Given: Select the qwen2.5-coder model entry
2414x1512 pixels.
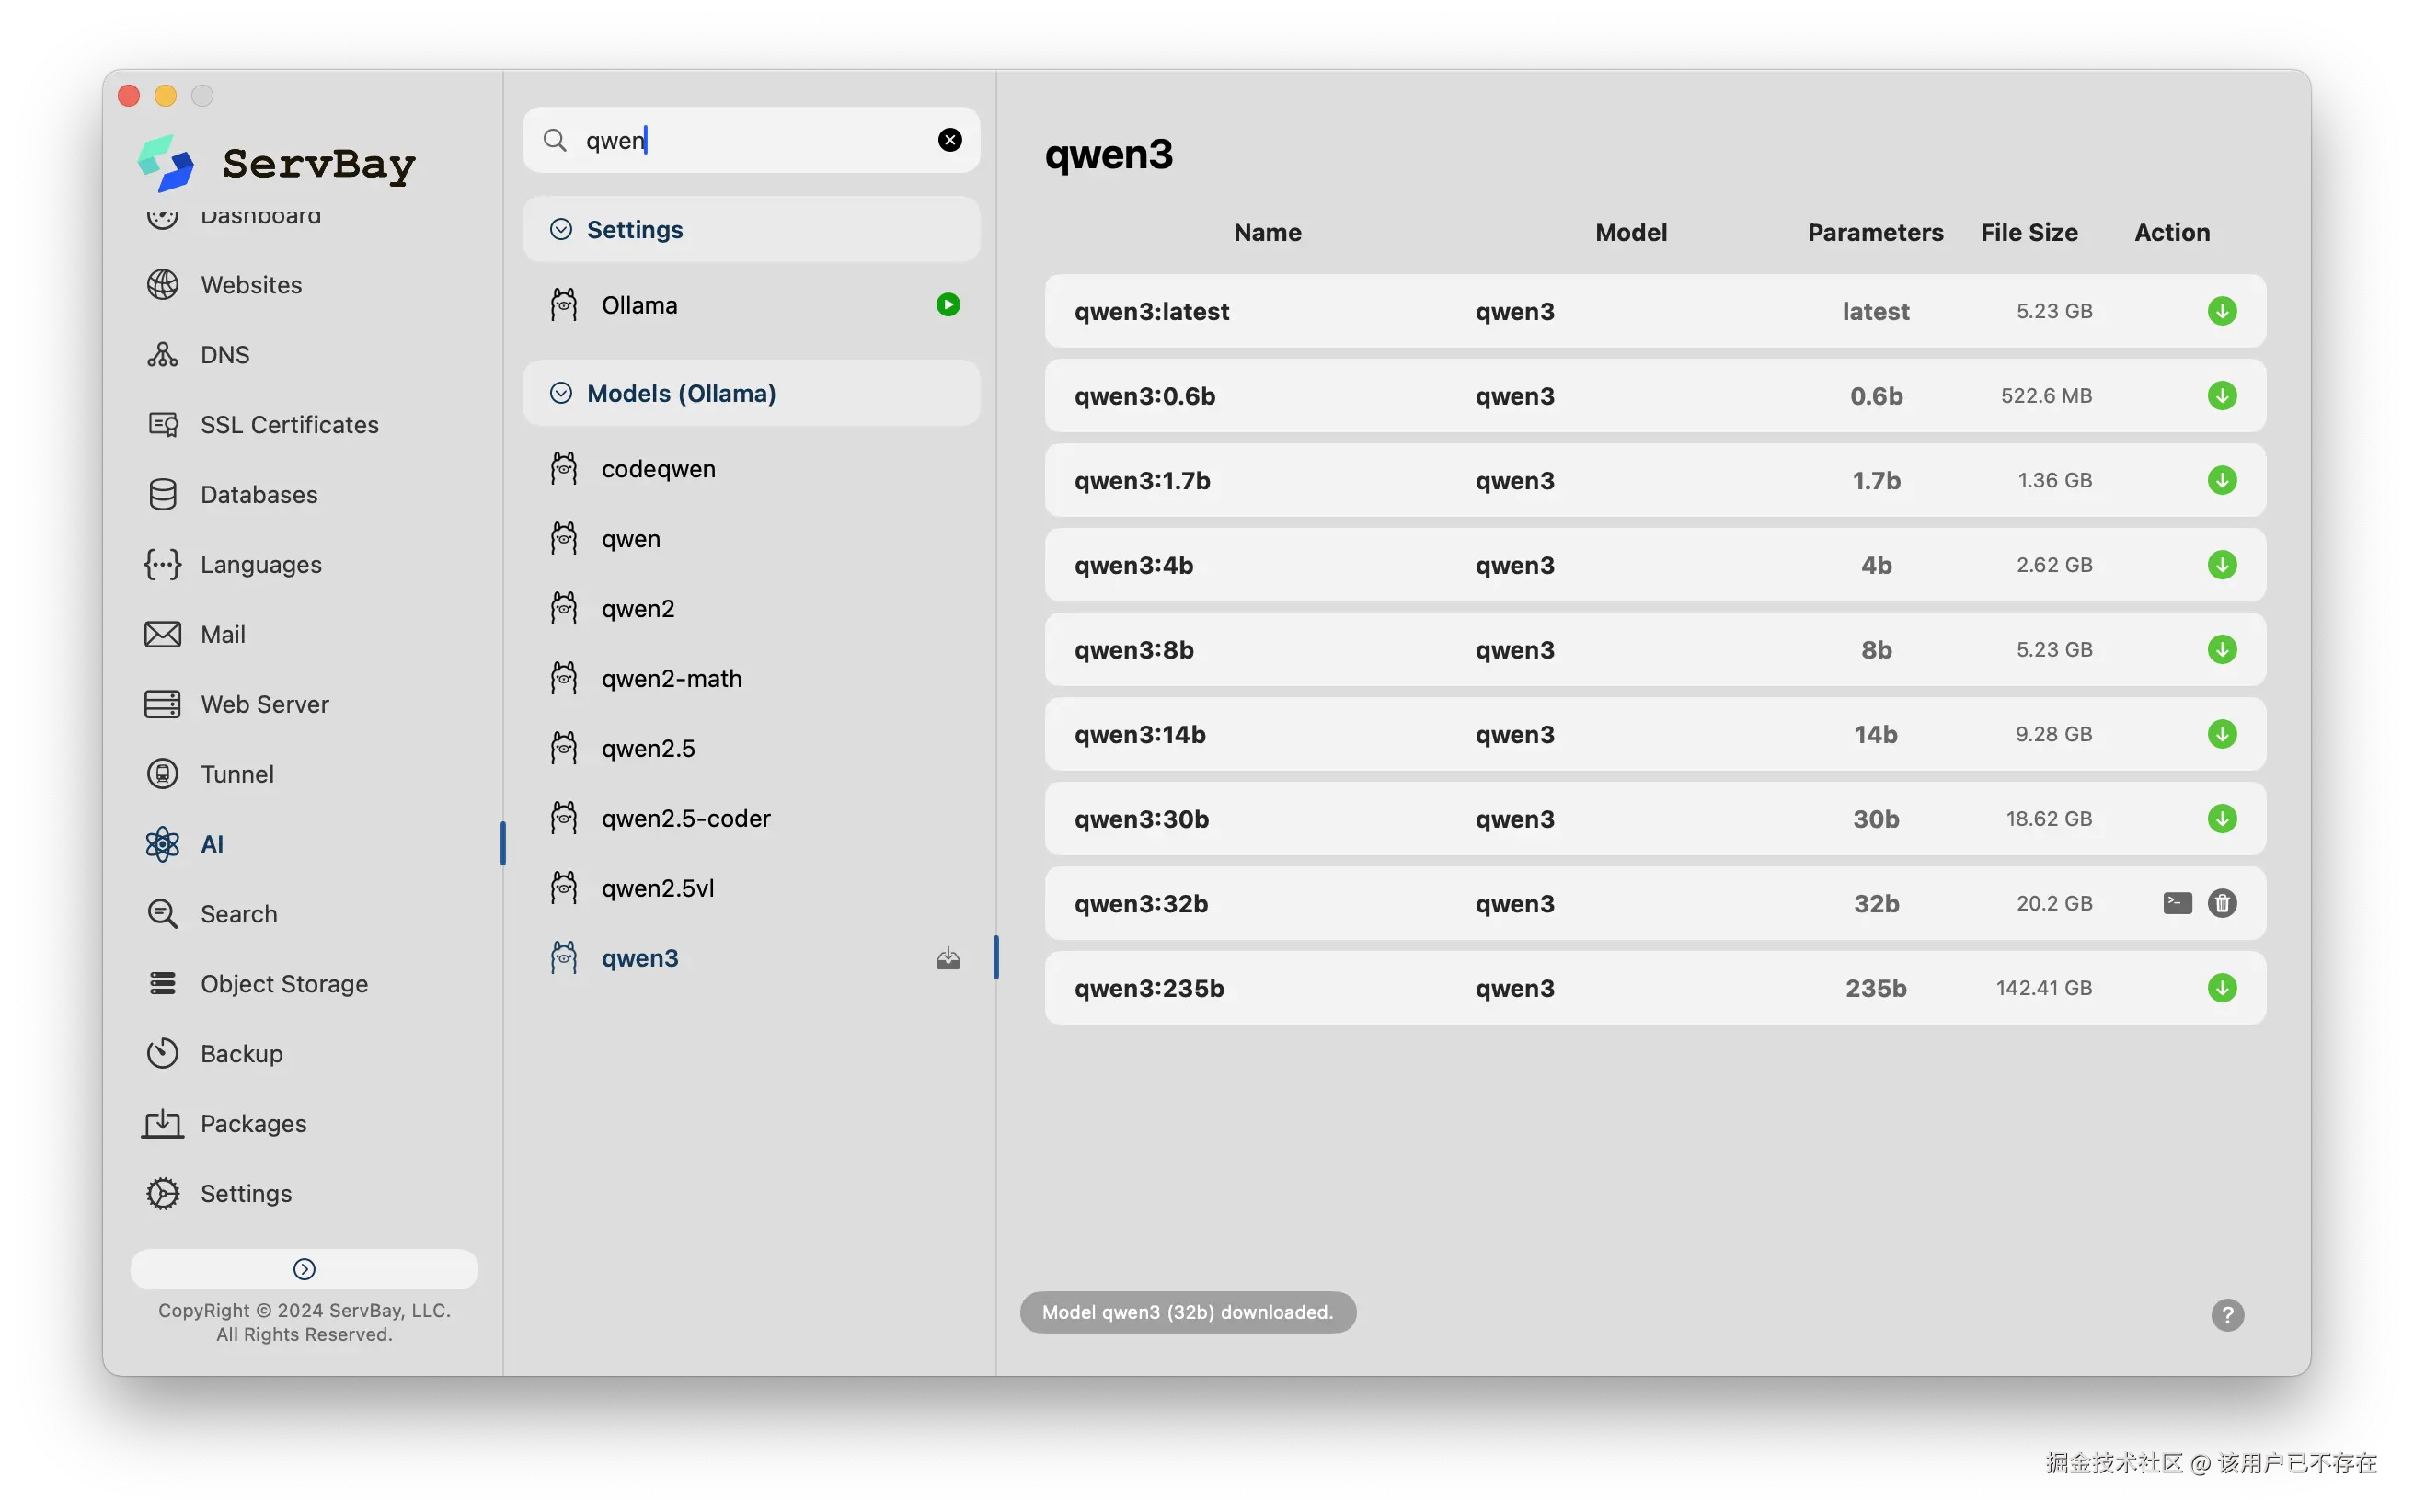Looking at the screenshot, I should [685, 818].
